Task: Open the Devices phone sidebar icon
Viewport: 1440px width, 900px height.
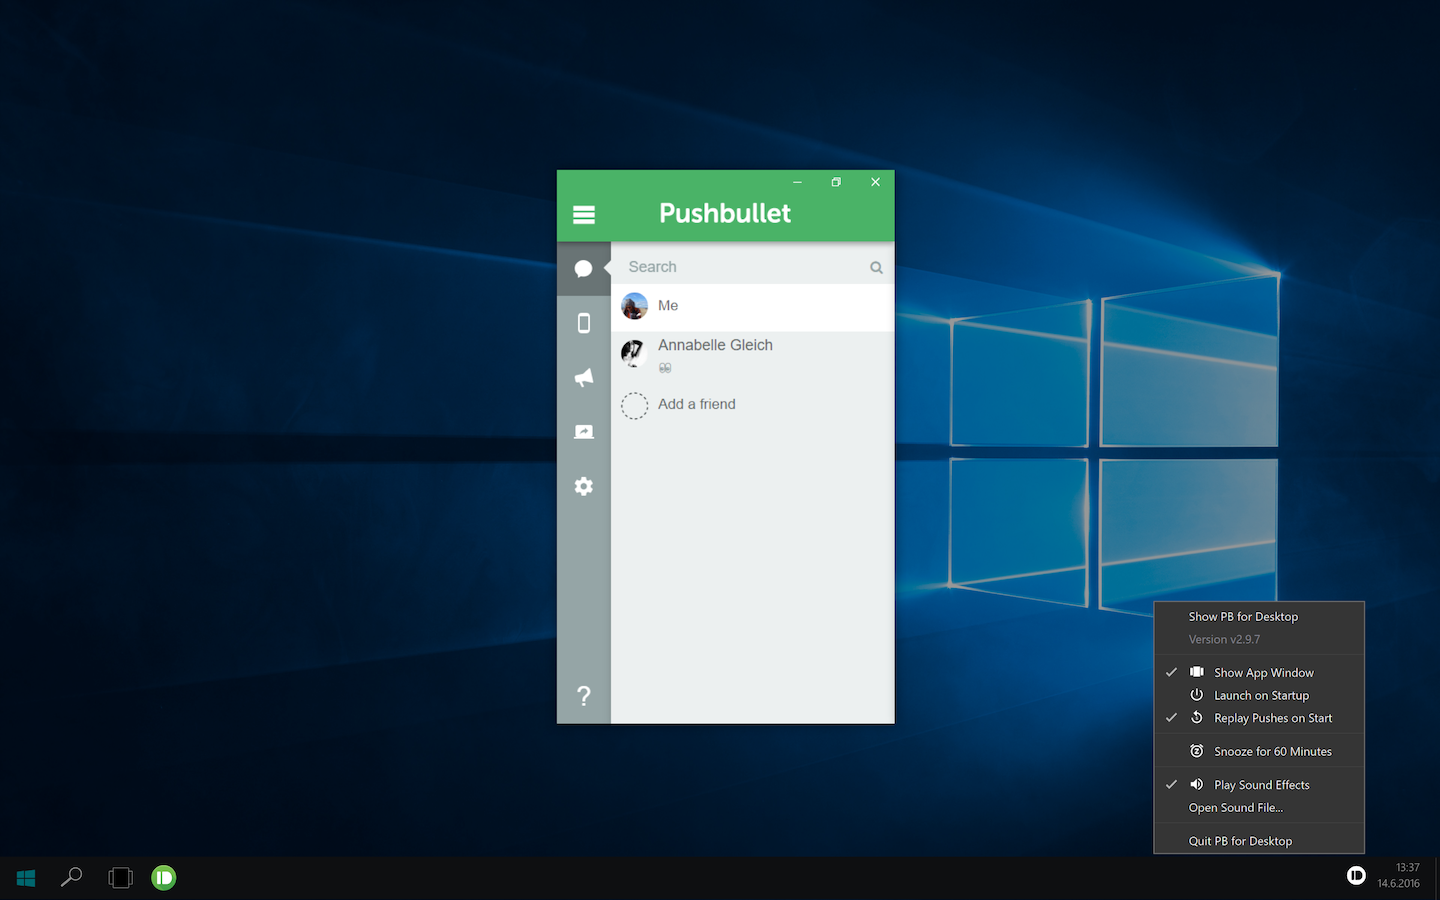Action: tap(584, 323)
